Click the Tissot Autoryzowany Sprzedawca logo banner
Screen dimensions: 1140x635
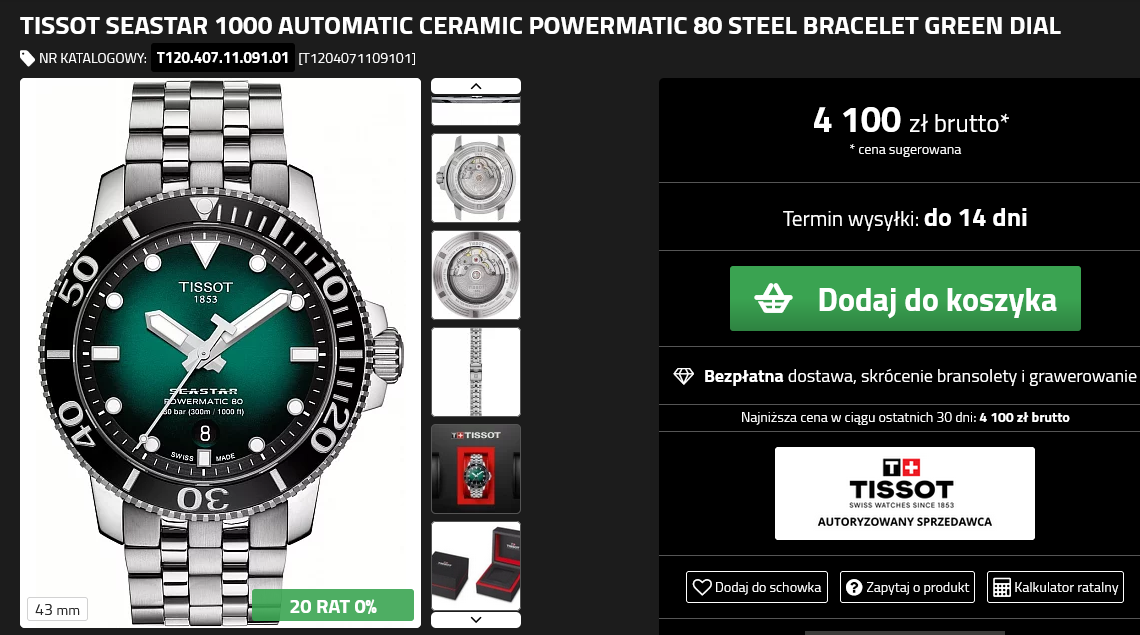click(904, 493)
